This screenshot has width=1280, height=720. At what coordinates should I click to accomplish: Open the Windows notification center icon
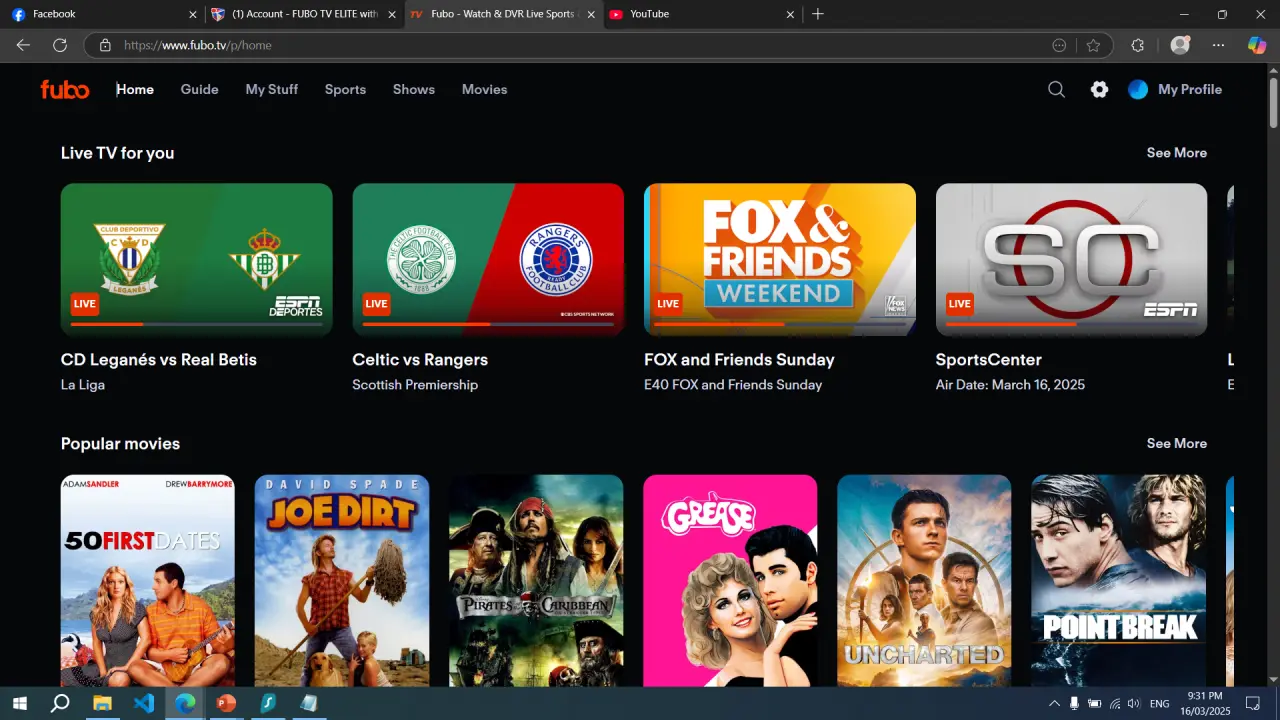(1252, 703)
